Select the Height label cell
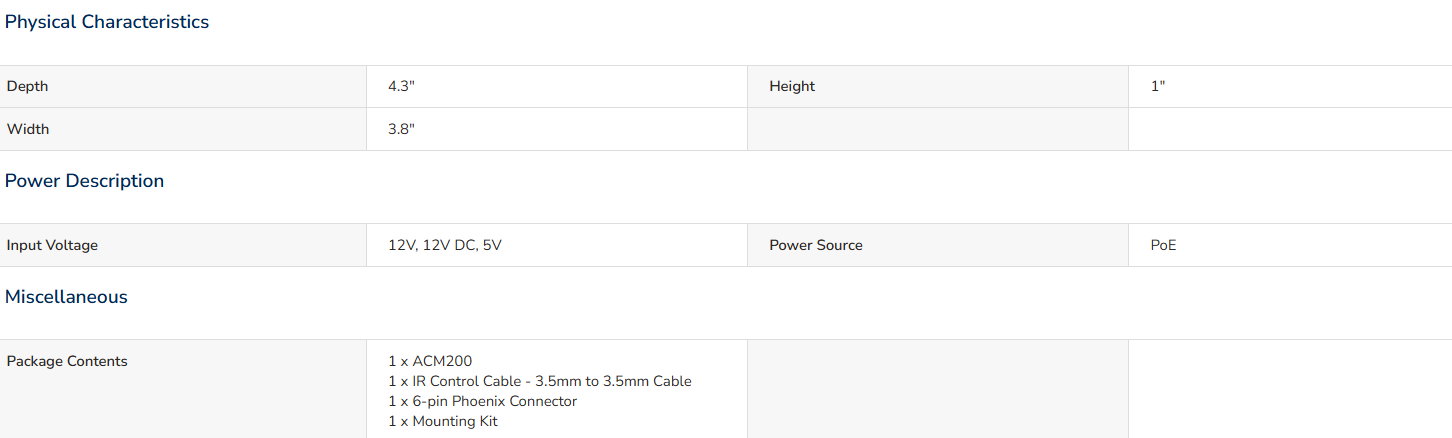Screen dimensions: 1452x438 point(937,87)
